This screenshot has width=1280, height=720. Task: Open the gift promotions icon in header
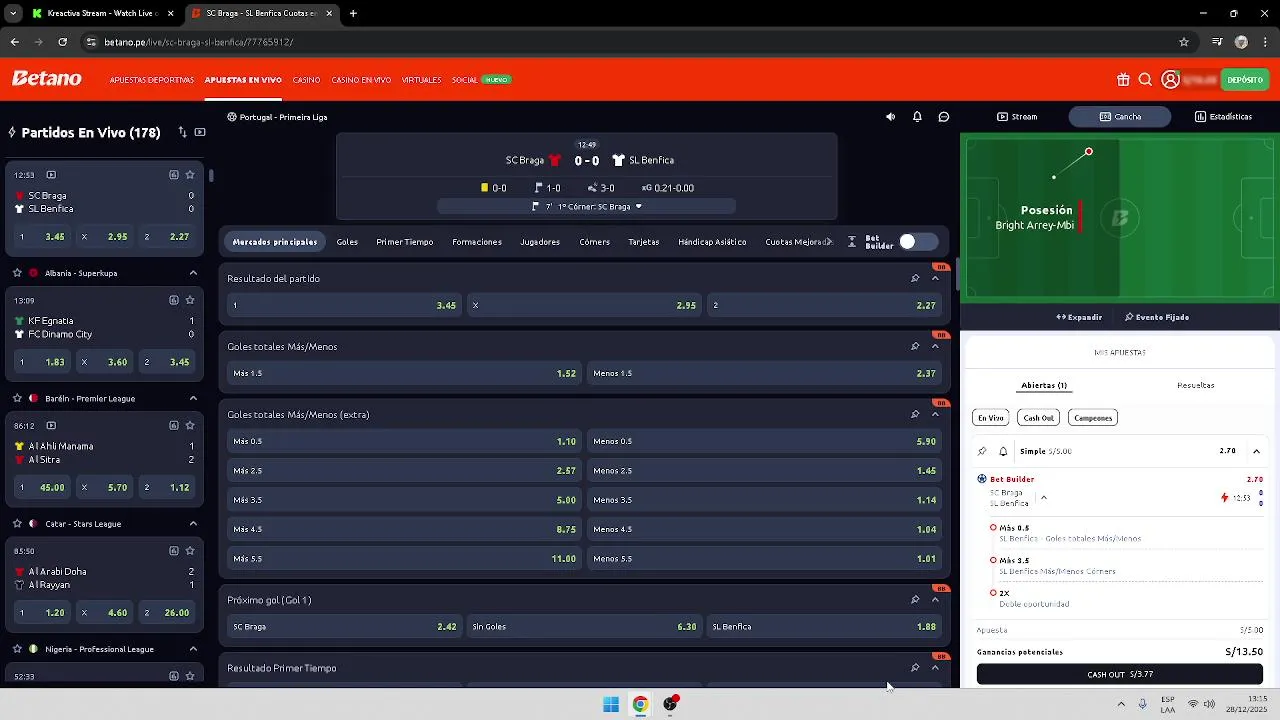(x=1123, y=80)
